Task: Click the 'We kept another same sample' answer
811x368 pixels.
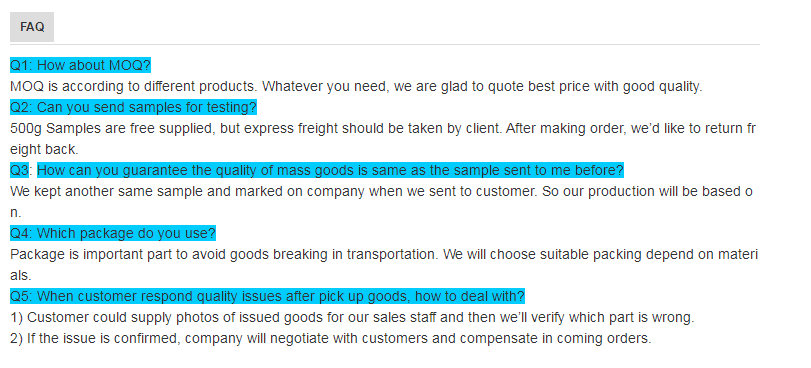Action: (x=382, y=192)
